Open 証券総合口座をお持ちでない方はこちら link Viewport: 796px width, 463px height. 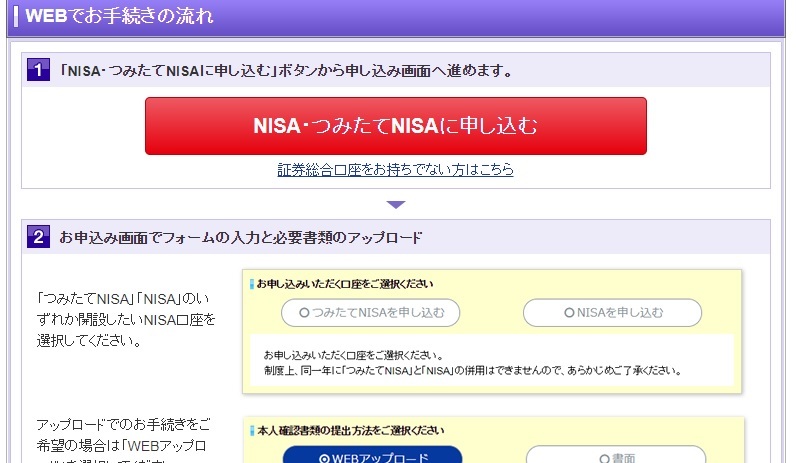tap(395, 170)
